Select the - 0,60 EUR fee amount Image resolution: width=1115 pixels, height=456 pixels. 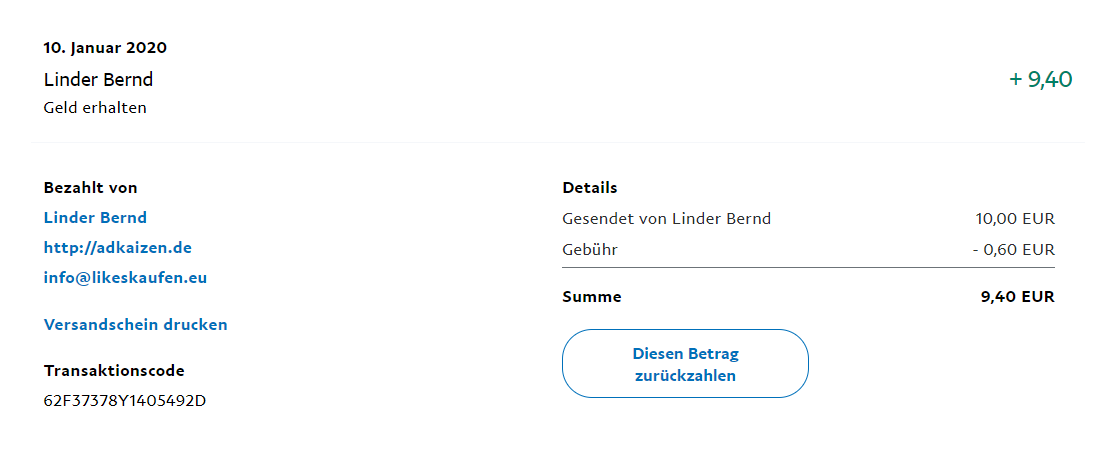[x=1013, y=249]
